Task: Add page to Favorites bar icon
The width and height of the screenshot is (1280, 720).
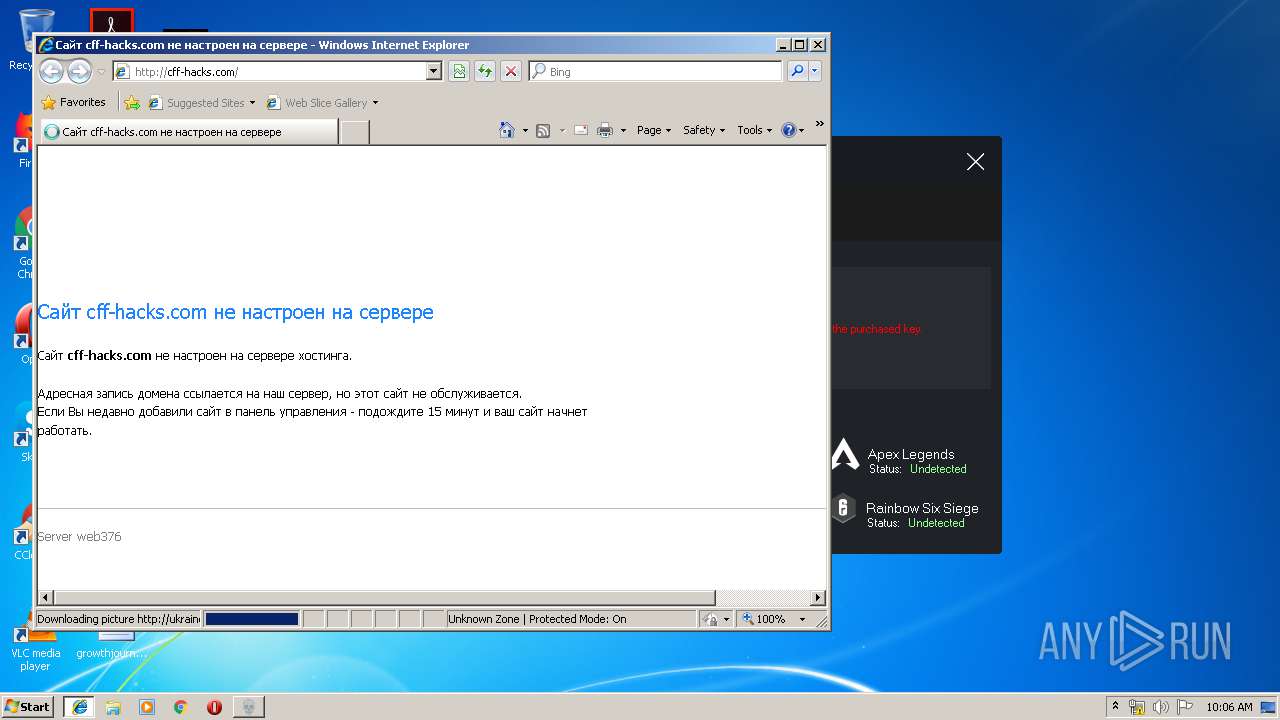Action: click(132, 102)
